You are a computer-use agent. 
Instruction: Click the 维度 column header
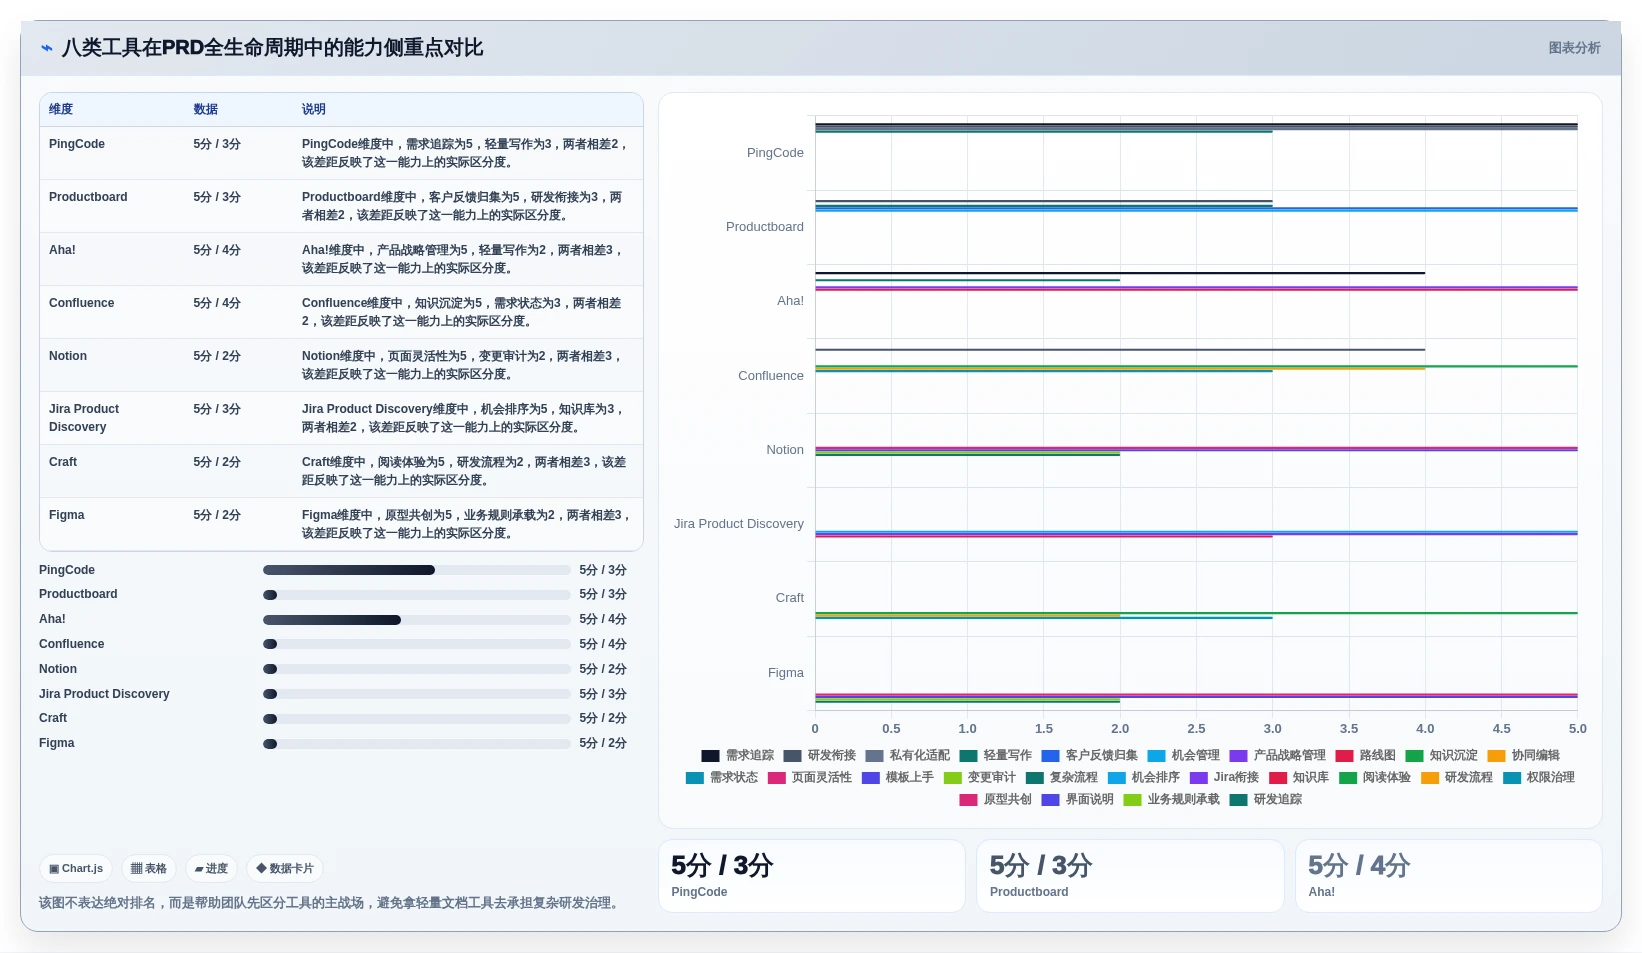pos(61,110)
